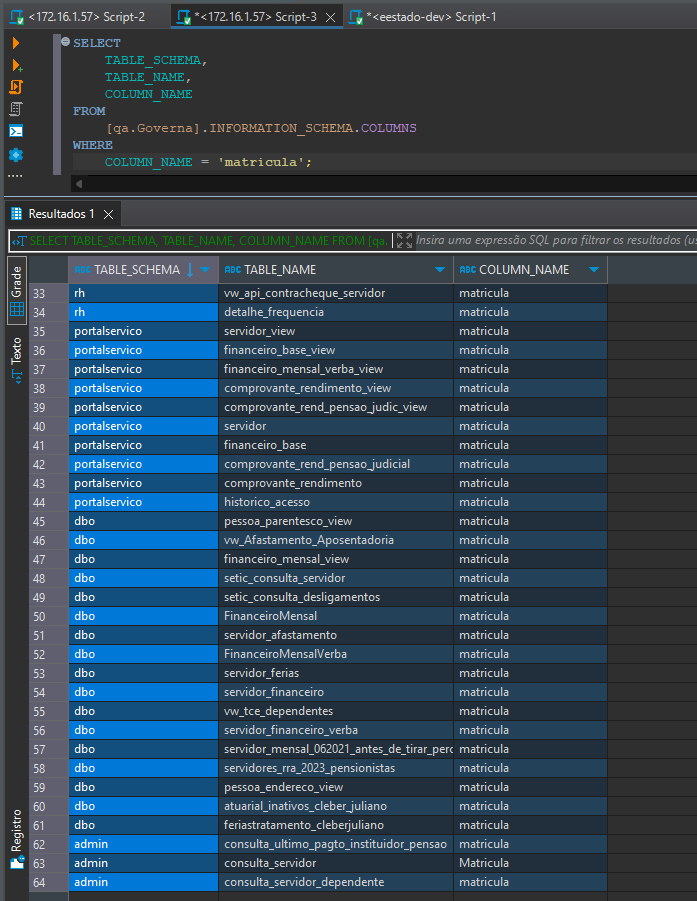Click the SQL filter expression field
This screenshot has height=901, width=697.
pyautogui.click(x=556, y=240)
